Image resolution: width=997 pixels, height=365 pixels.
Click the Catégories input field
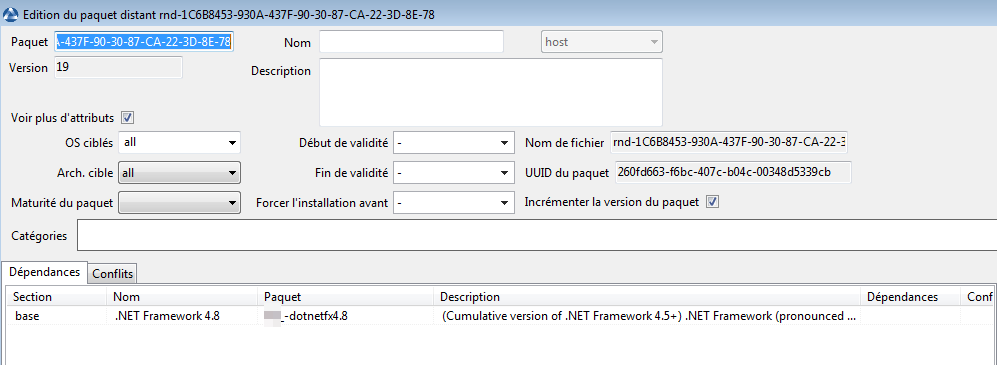coord(537,235)
